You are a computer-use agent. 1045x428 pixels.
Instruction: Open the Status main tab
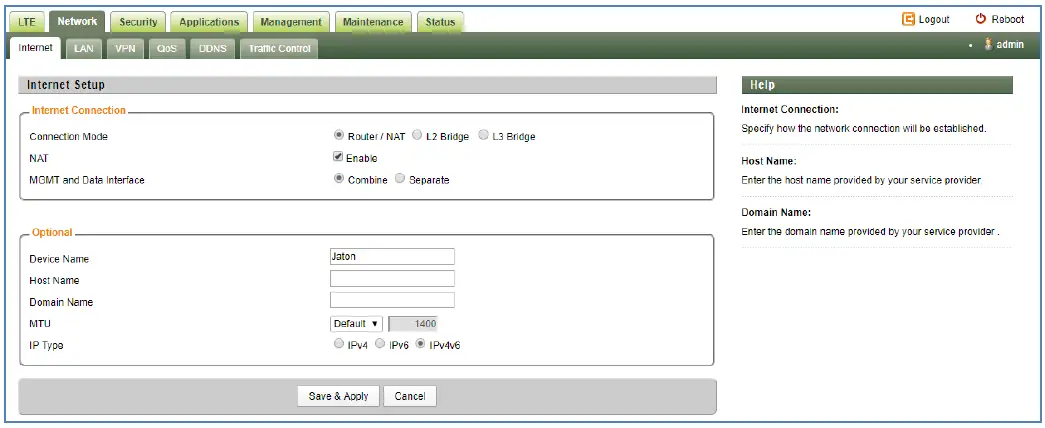pos(440,22)
